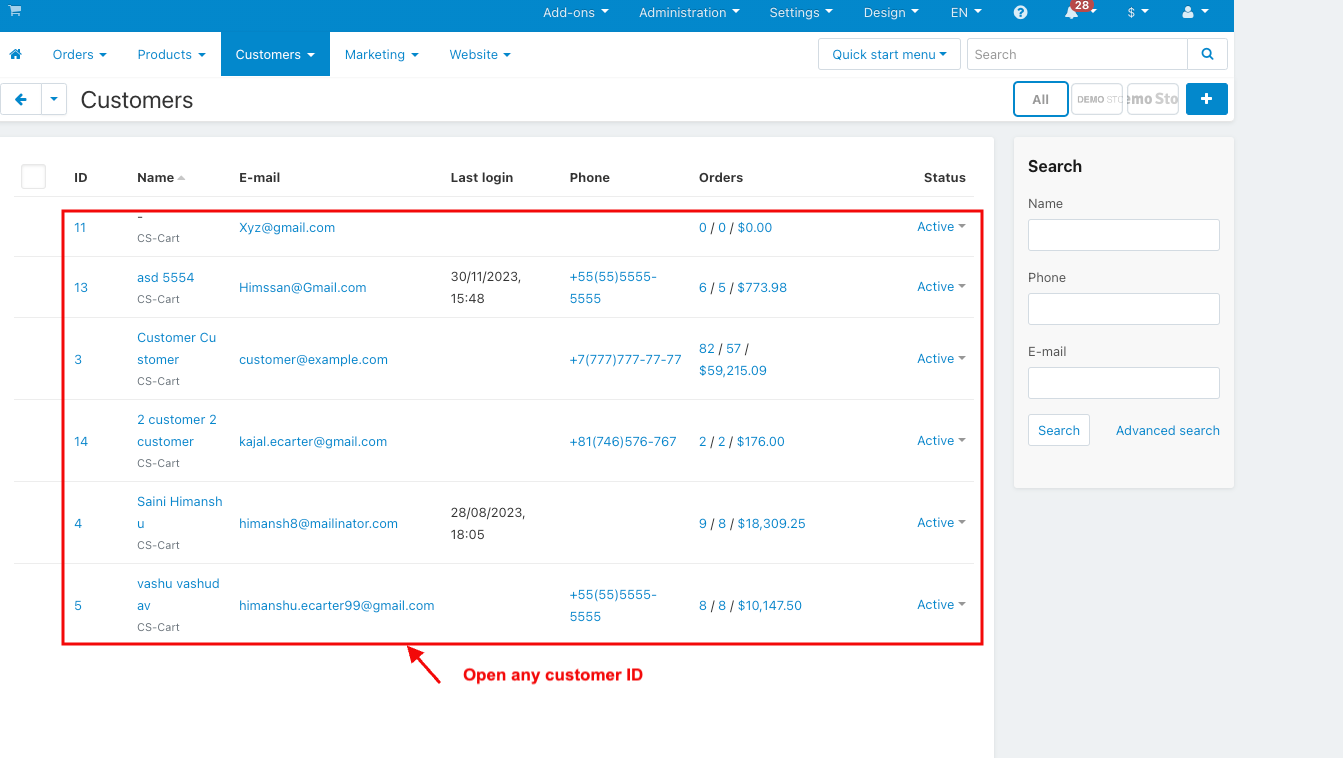Open the currency dollar dropdown
This screenshot has width=1343, height=758.
[1137, 13]
